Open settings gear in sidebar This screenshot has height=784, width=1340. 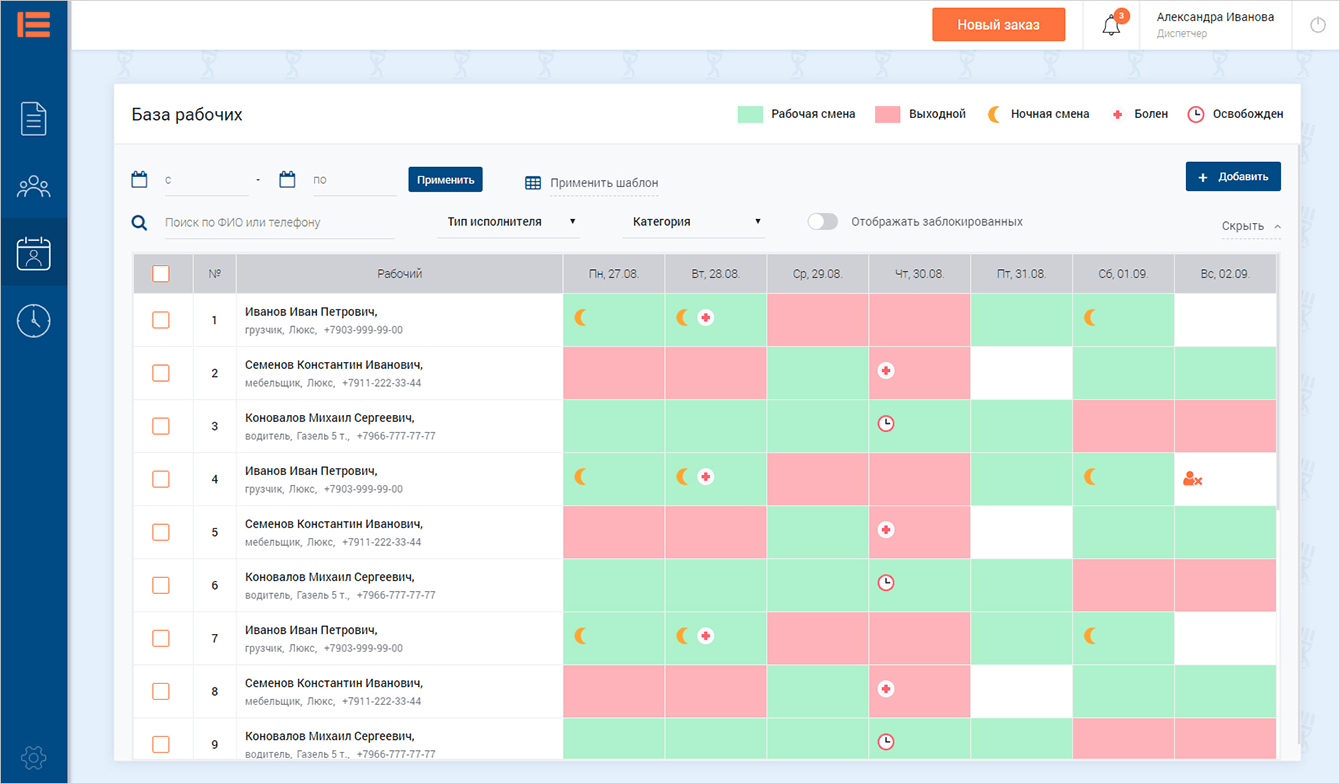click(34, 757)
